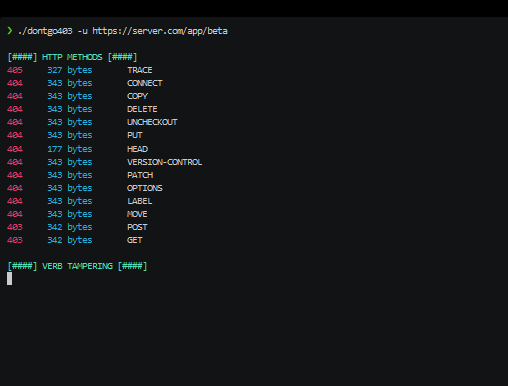This screenshot has width=508, height=386.
Task: Select the HEAD method name
Action: coord(137,149)
